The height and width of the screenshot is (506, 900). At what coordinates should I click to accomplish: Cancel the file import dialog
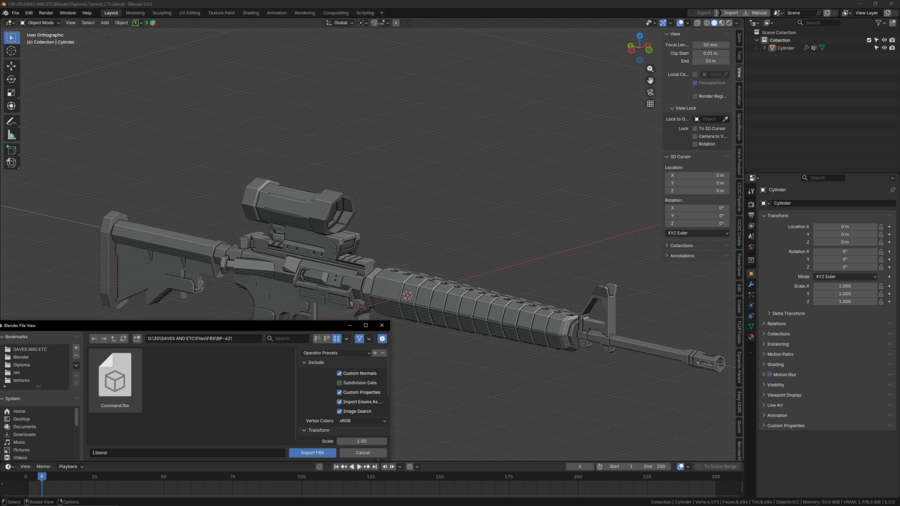click(x=362, y=453)
